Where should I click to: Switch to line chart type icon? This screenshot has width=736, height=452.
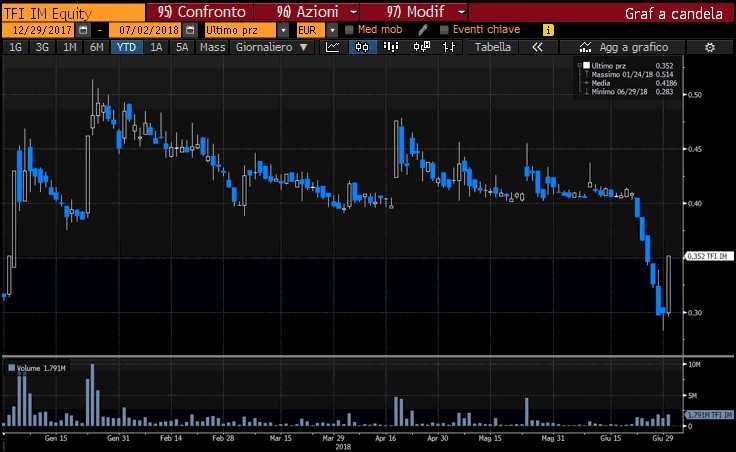tap(334, 47)
